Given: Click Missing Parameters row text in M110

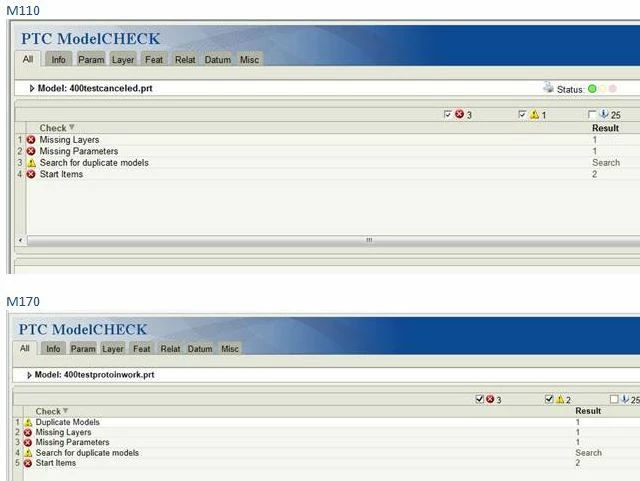Looking at the screenshot, I should pos(79,151).
